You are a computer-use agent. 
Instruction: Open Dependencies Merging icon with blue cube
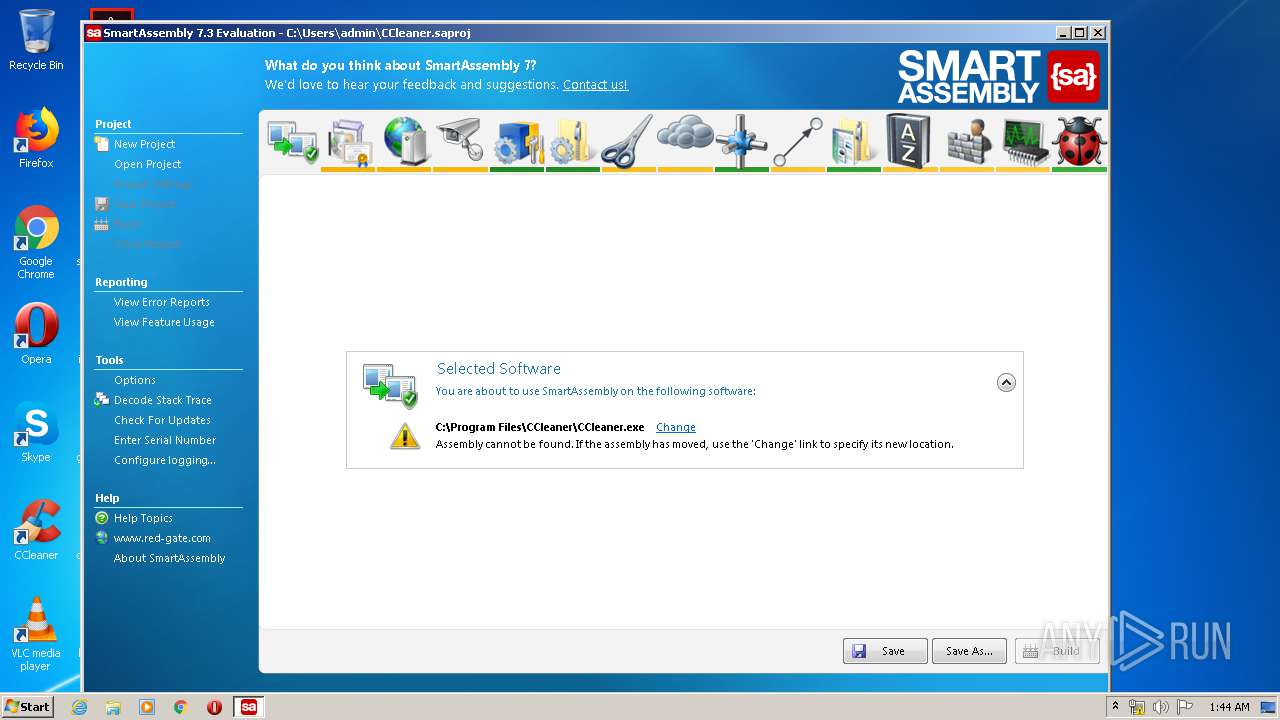(517, 141)
